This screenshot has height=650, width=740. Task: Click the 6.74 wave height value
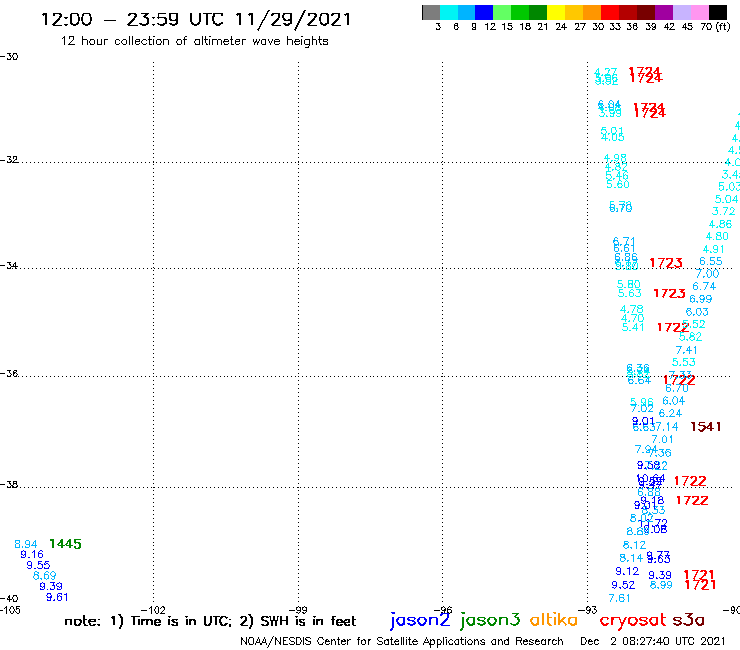[704, 286]
